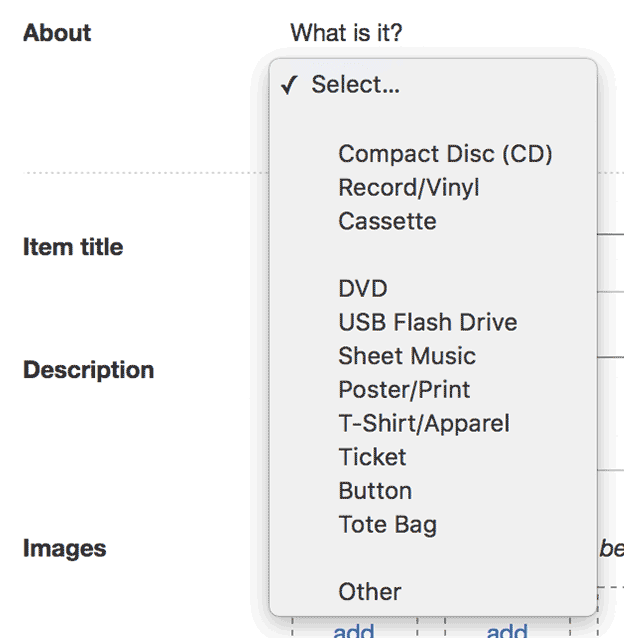Click the left add link under Images
The width and height of the screenshot is (624, 638).
pyautogui.click(x=354, y=630)
